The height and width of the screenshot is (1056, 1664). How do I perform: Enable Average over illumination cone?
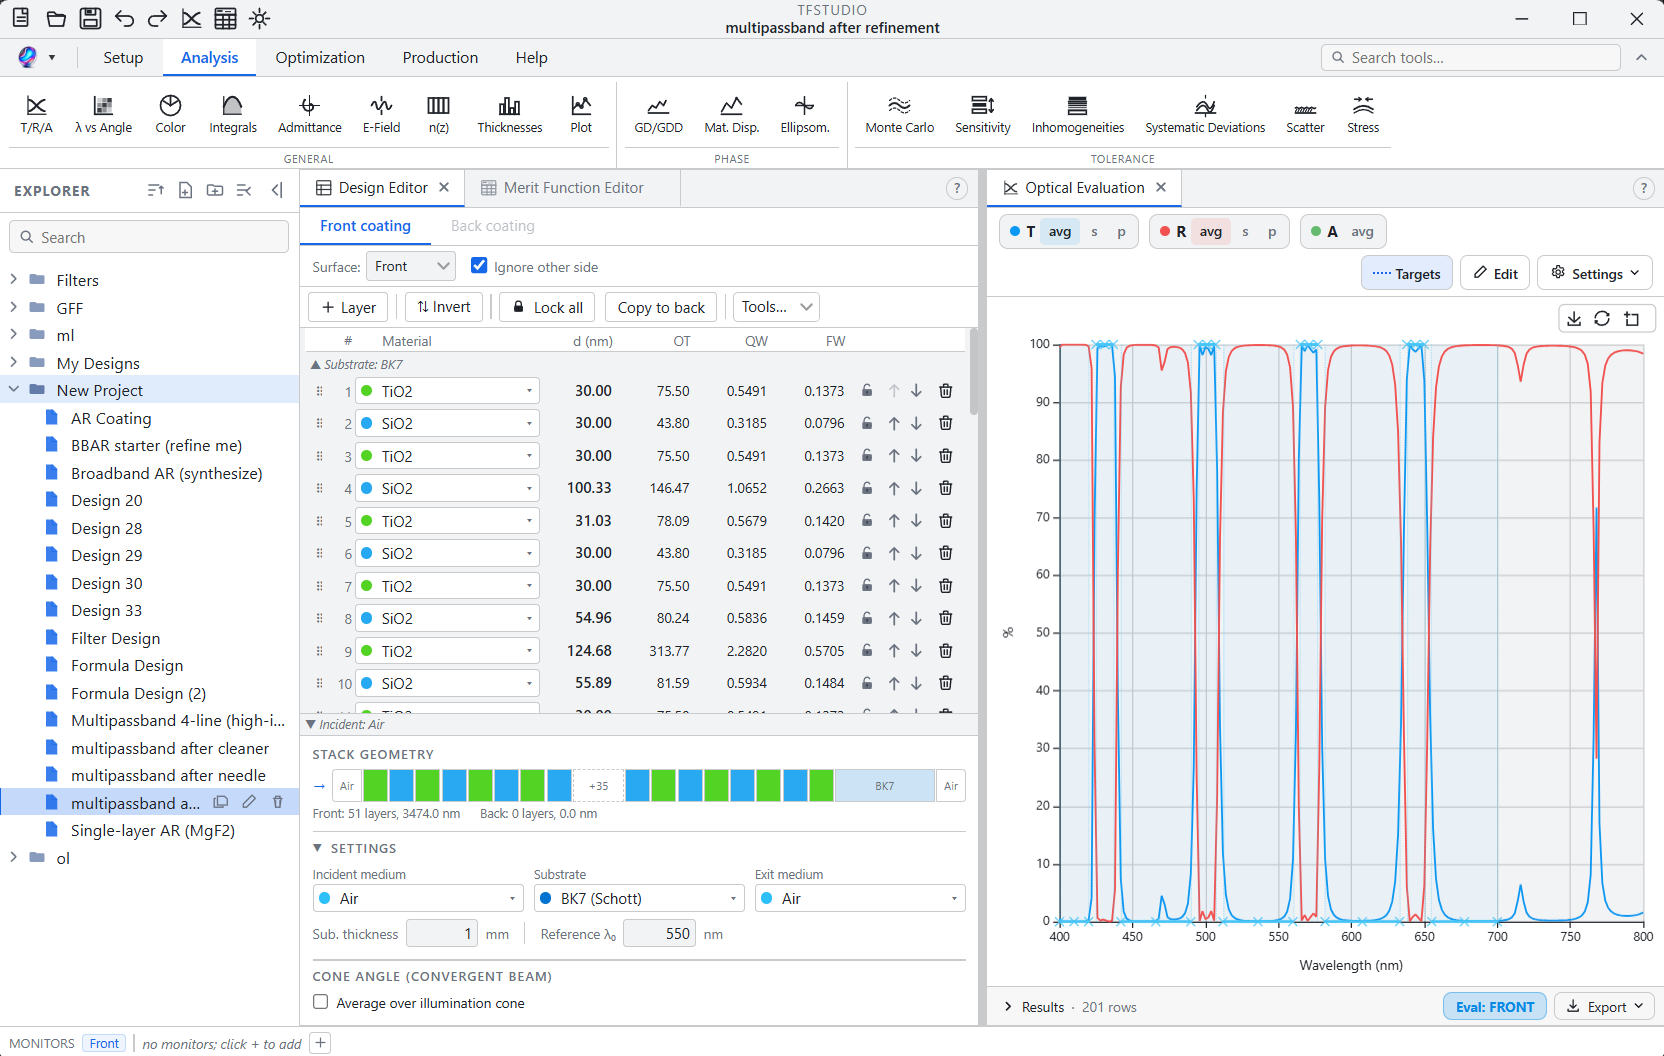click(x=320, y=1002)
